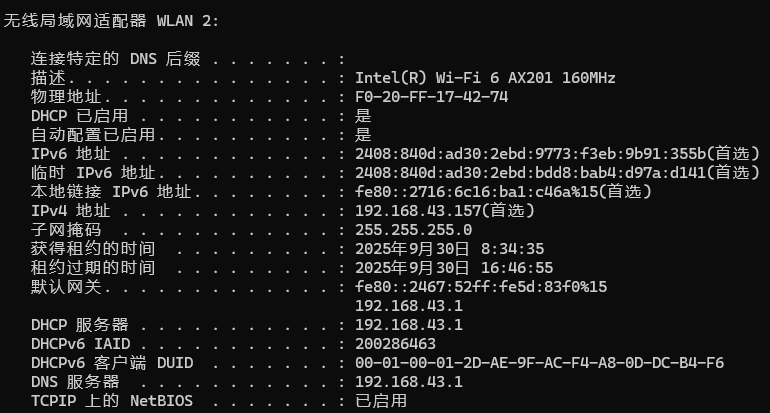Click the DHCPv6 IAID value 200286463

point(394,344)
